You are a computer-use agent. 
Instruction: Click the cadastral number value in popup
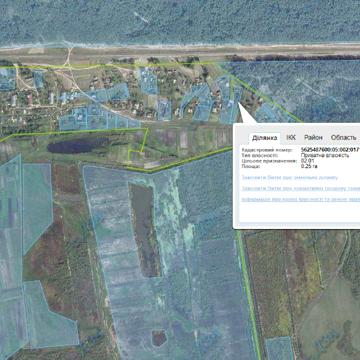pyautogui.click(x=330, y=150)
